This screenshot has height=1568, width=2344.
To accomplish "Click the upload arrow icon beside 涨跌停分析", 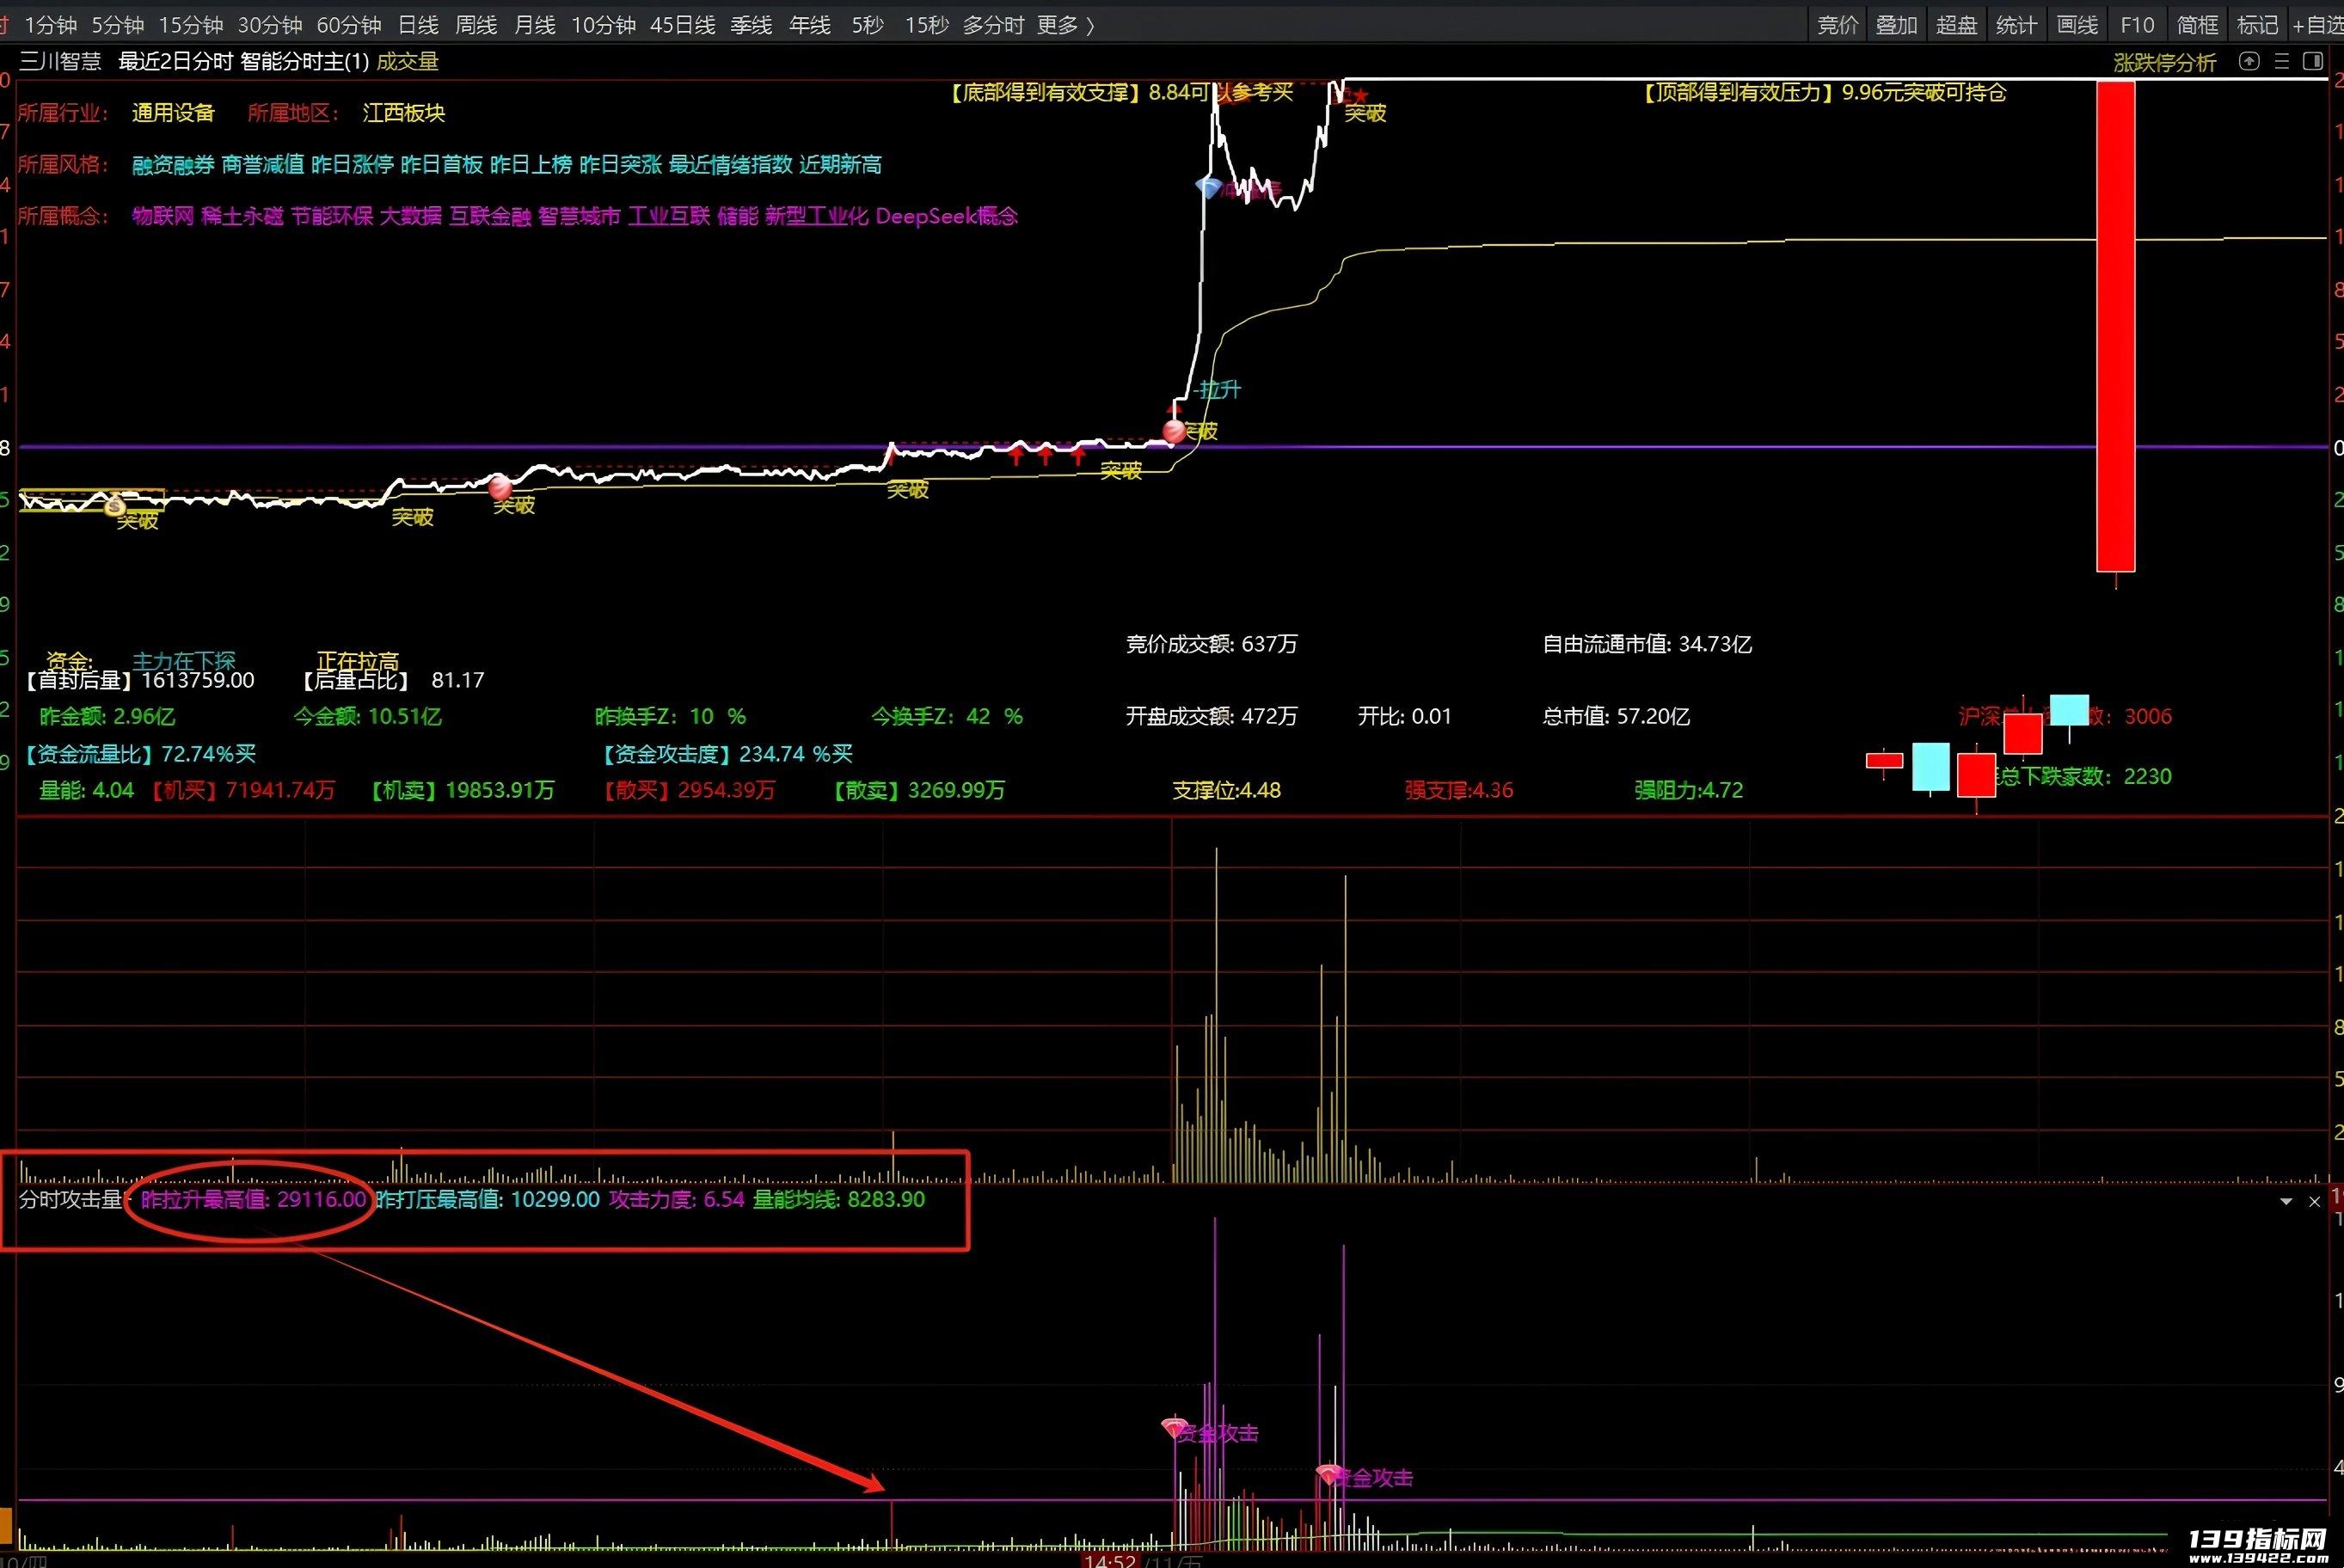I will (2249, 62).
